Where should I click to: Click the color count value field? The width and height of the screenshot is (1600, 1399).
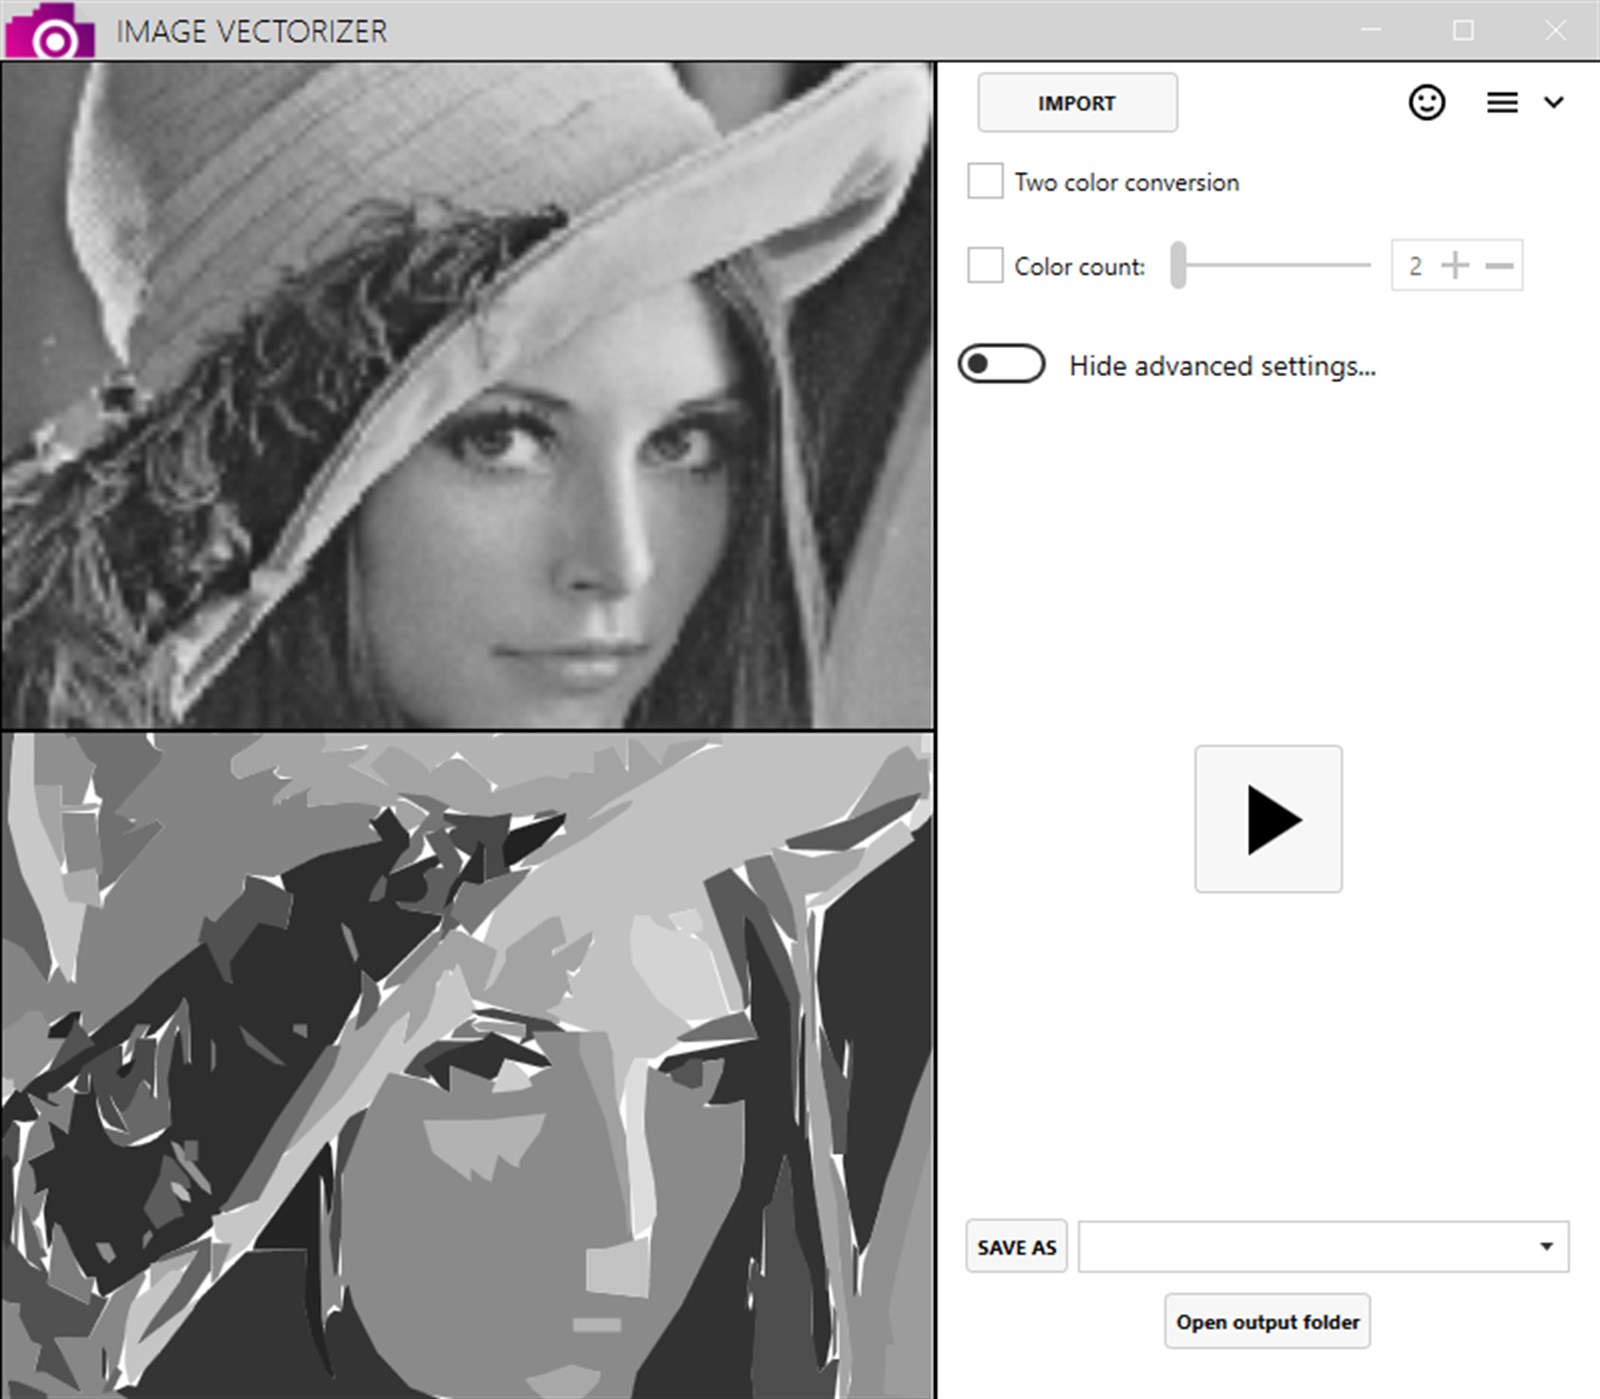pos(1415,266)
